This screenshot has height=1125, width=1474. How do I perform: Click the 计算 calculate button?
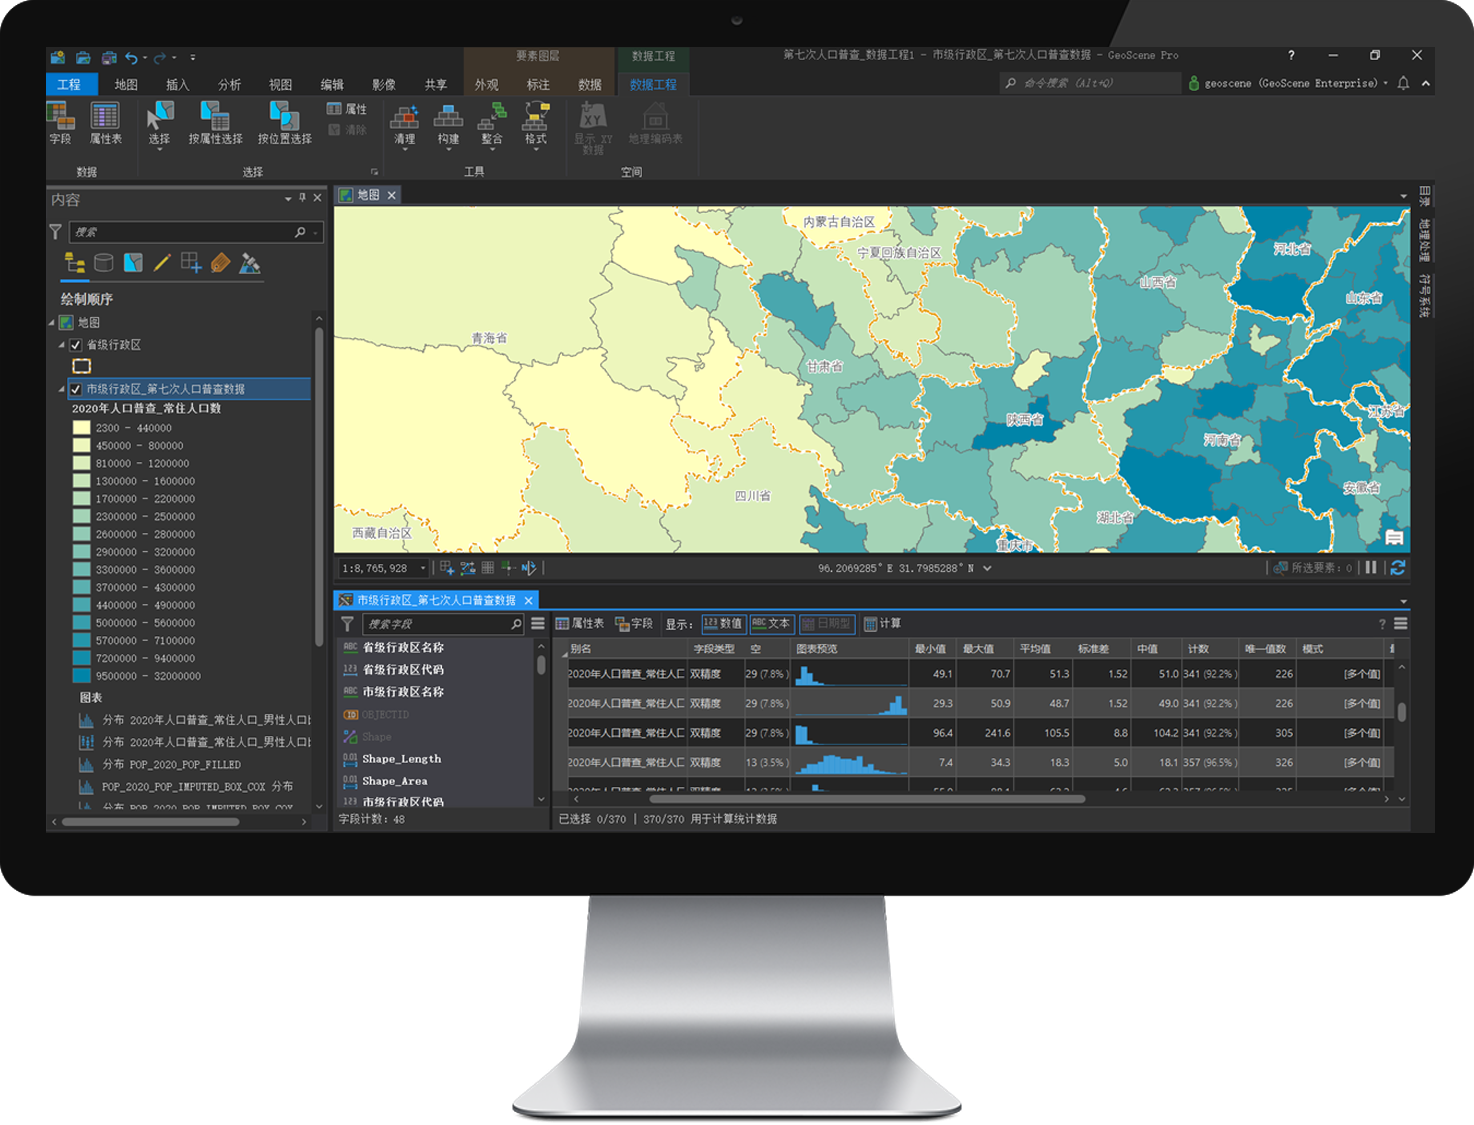882,623
